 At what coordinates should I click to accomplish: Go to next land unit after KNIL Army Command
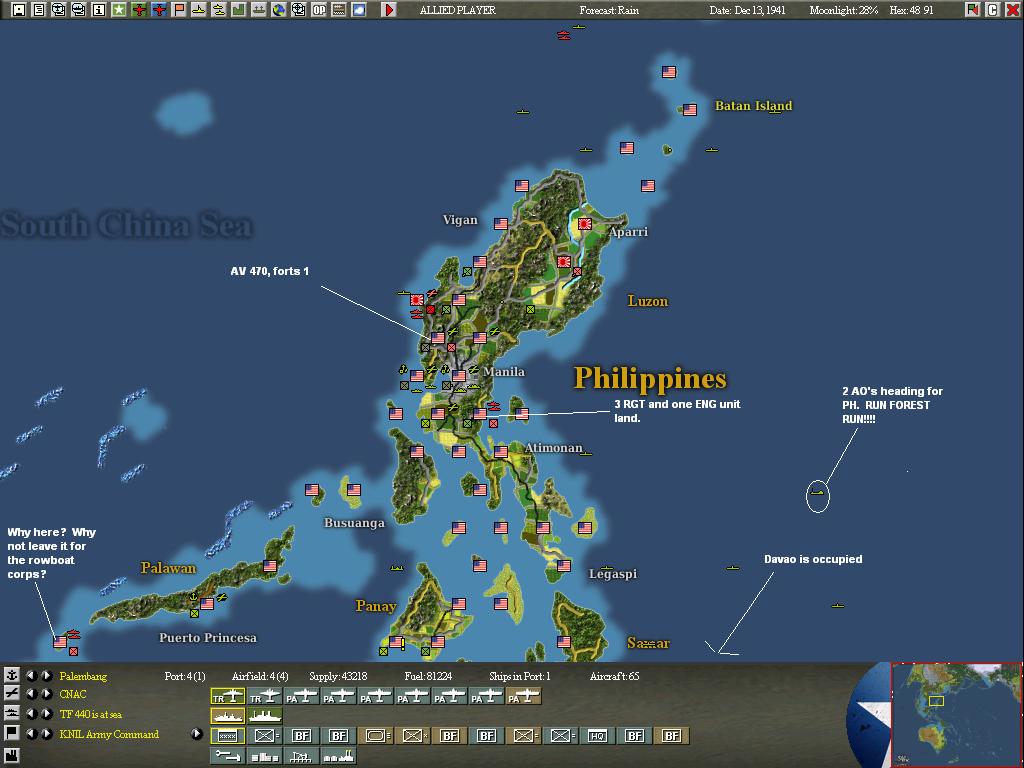[46, 733]
